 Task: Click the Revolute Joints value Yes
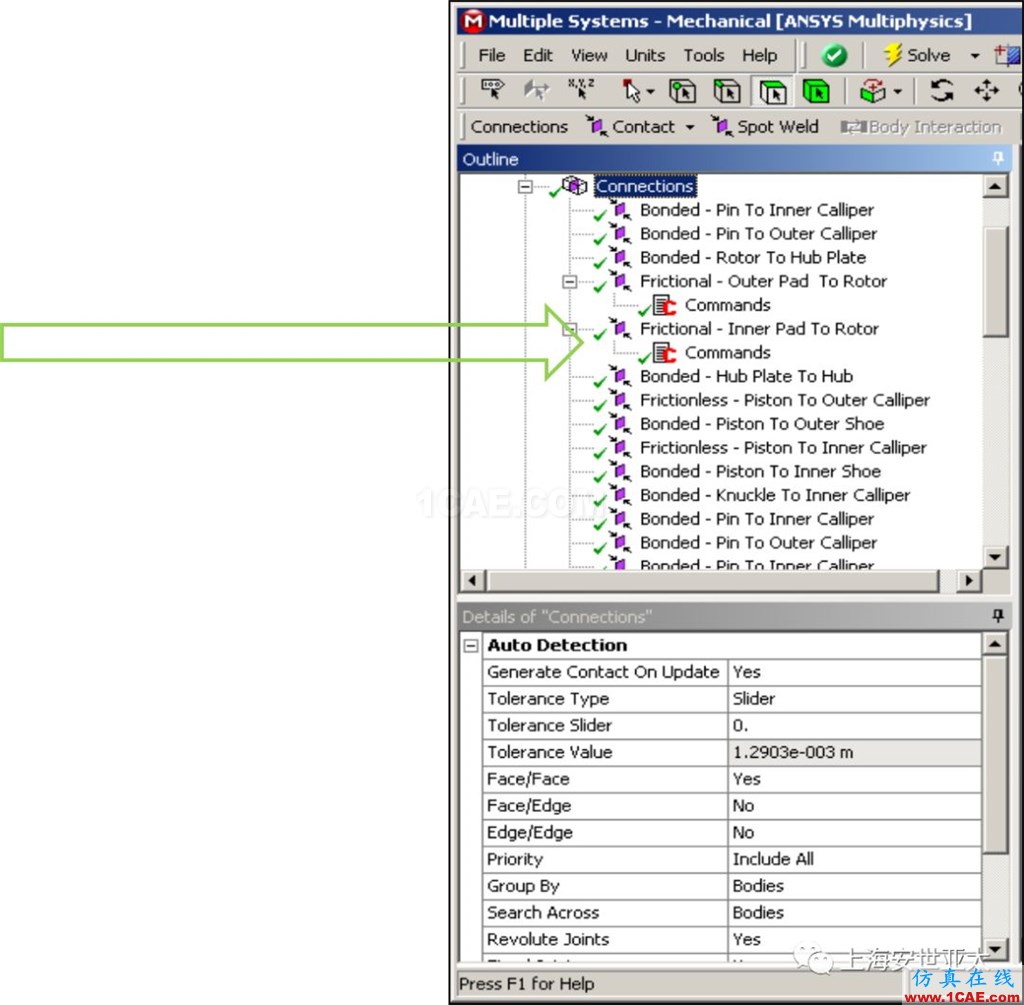(854, 940)
